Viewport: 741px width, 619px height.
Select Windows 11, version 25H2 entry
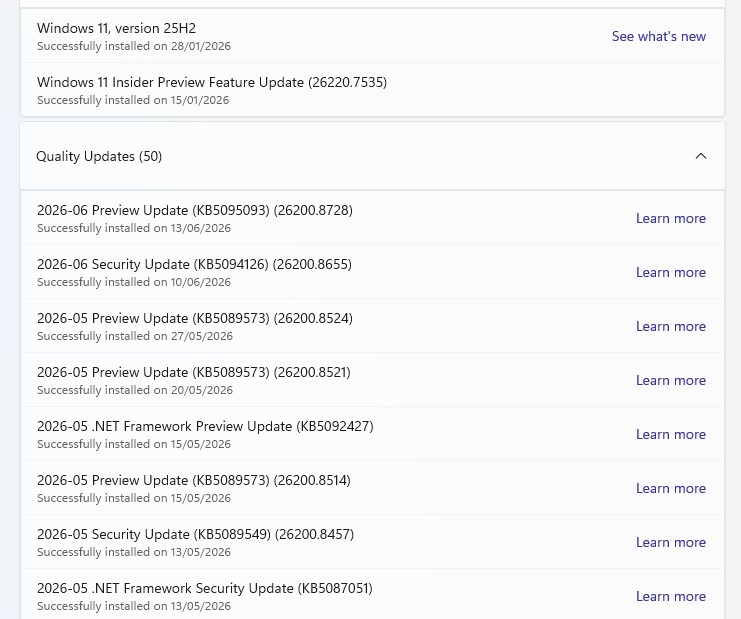pos(372,36)
